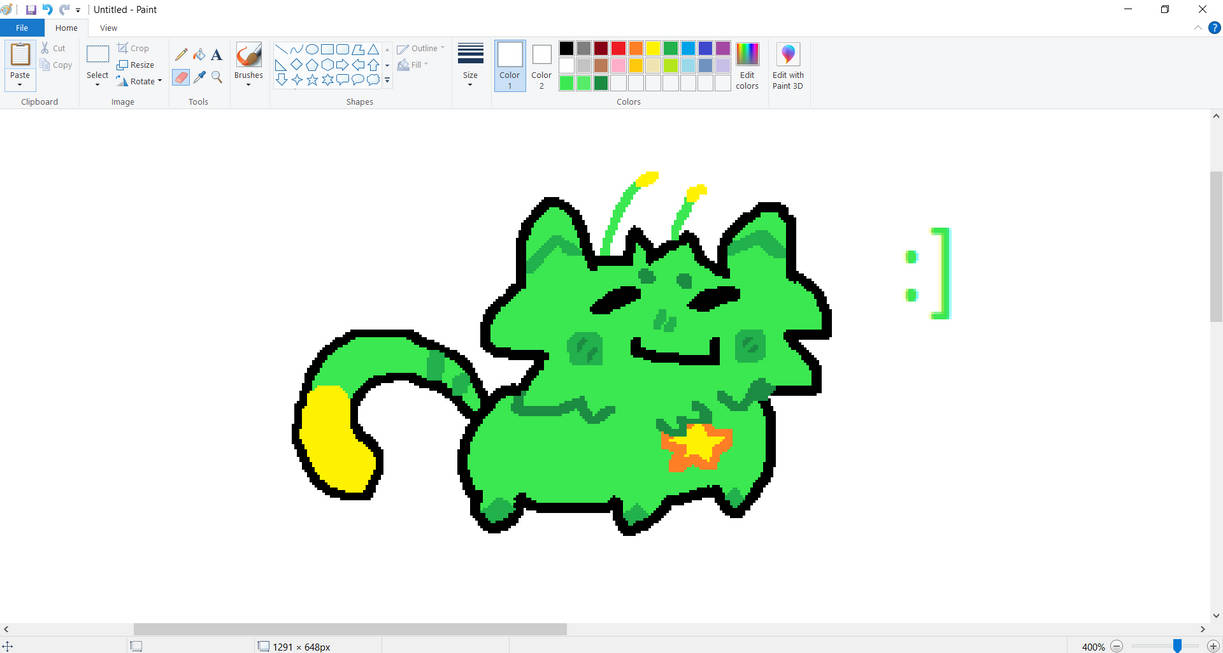This screenshot has width=1223, height=653.
Task: Select the Up arrow shape
Action: [x=373, y=65]
